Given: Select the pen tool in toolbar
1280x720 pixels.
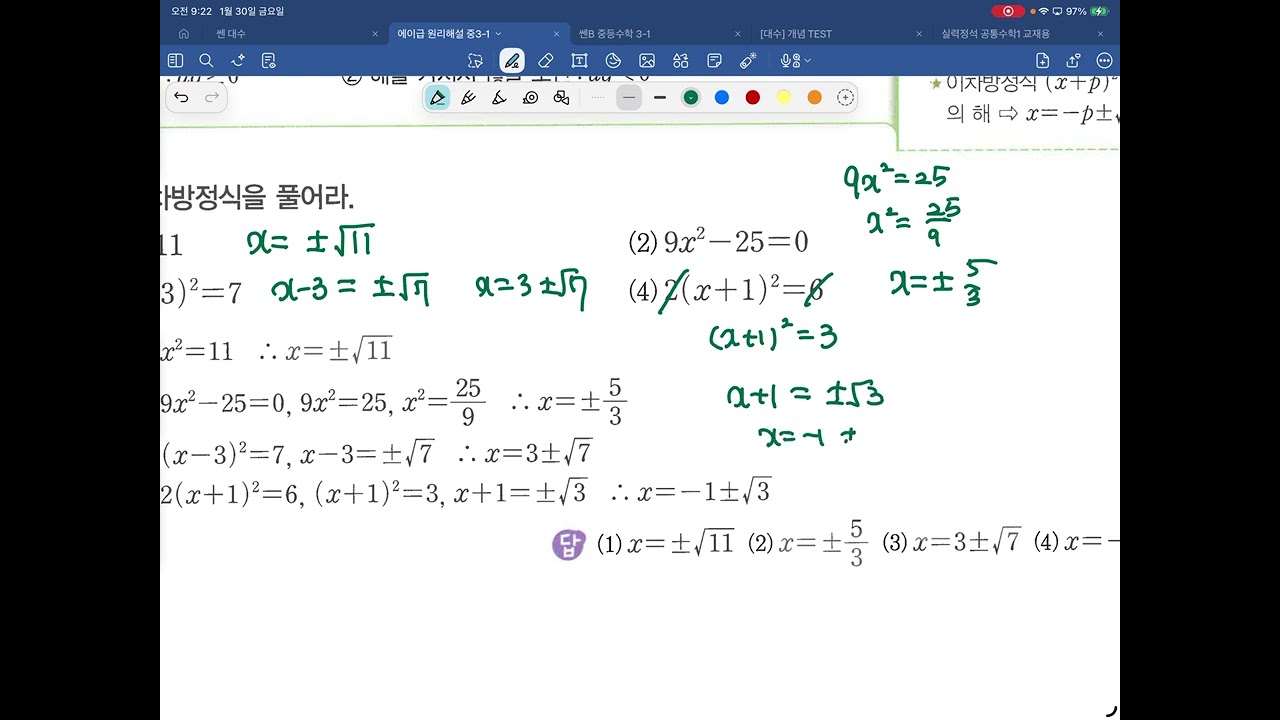Looking at the screenshot, I should tap(512, 61).
